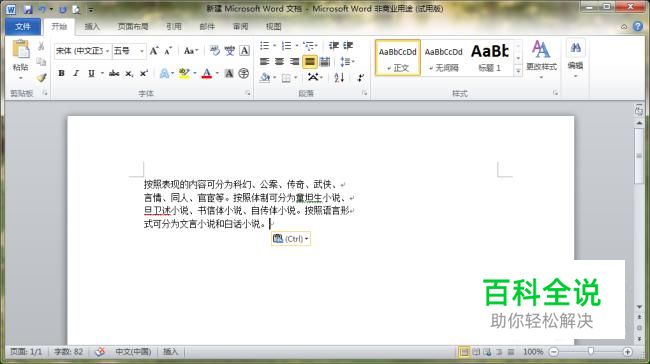Click the vertical scrollbar down arrow
The height and width of the screenshot is (364, 650).
tap(639, 307)
